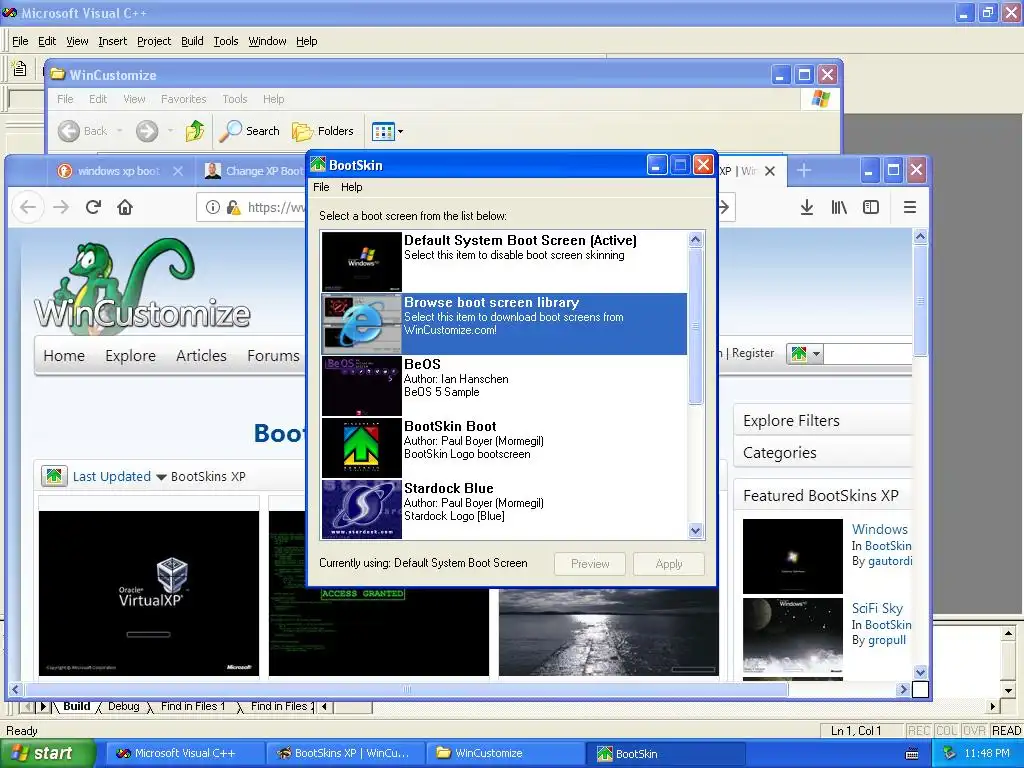Click WinCustomize Explore nav link

(x=131, y=355)
